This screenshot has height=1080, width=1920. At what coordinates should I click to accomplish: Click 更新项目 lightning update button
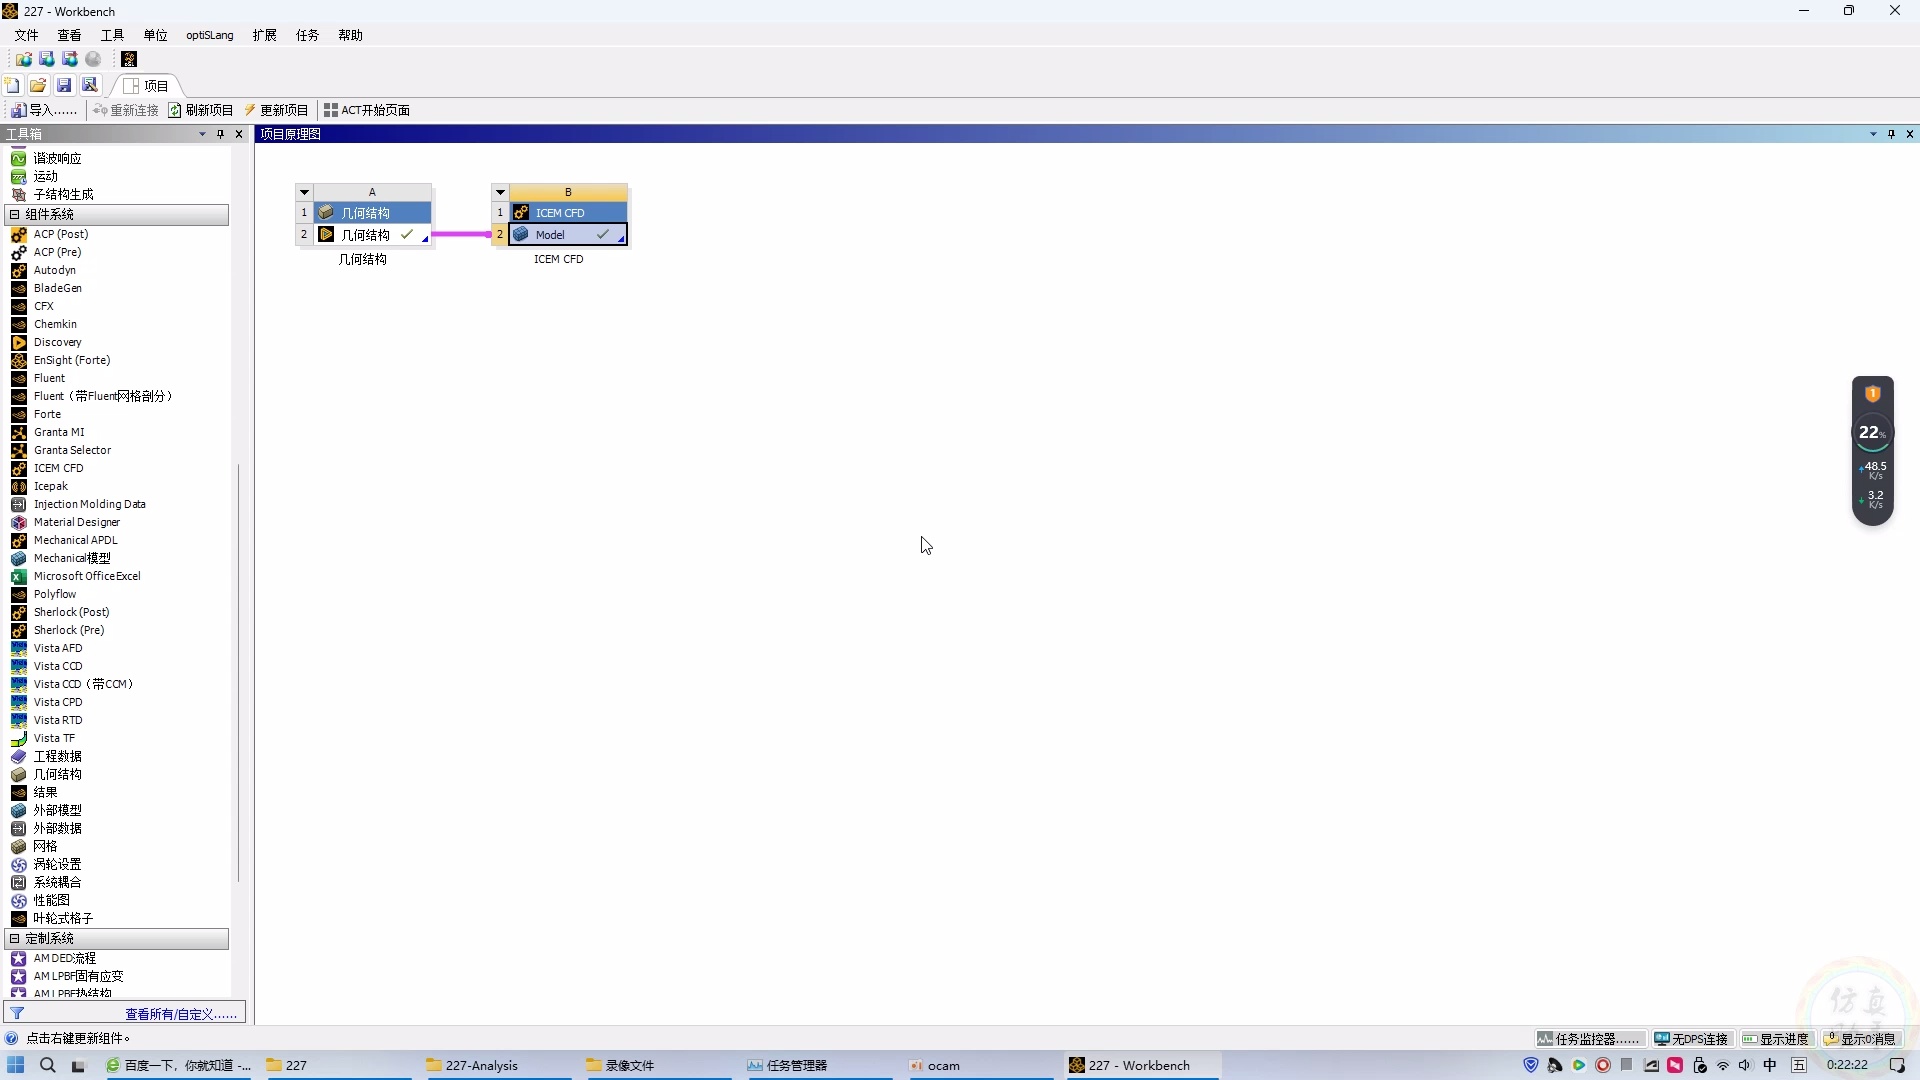coord(277,110)
